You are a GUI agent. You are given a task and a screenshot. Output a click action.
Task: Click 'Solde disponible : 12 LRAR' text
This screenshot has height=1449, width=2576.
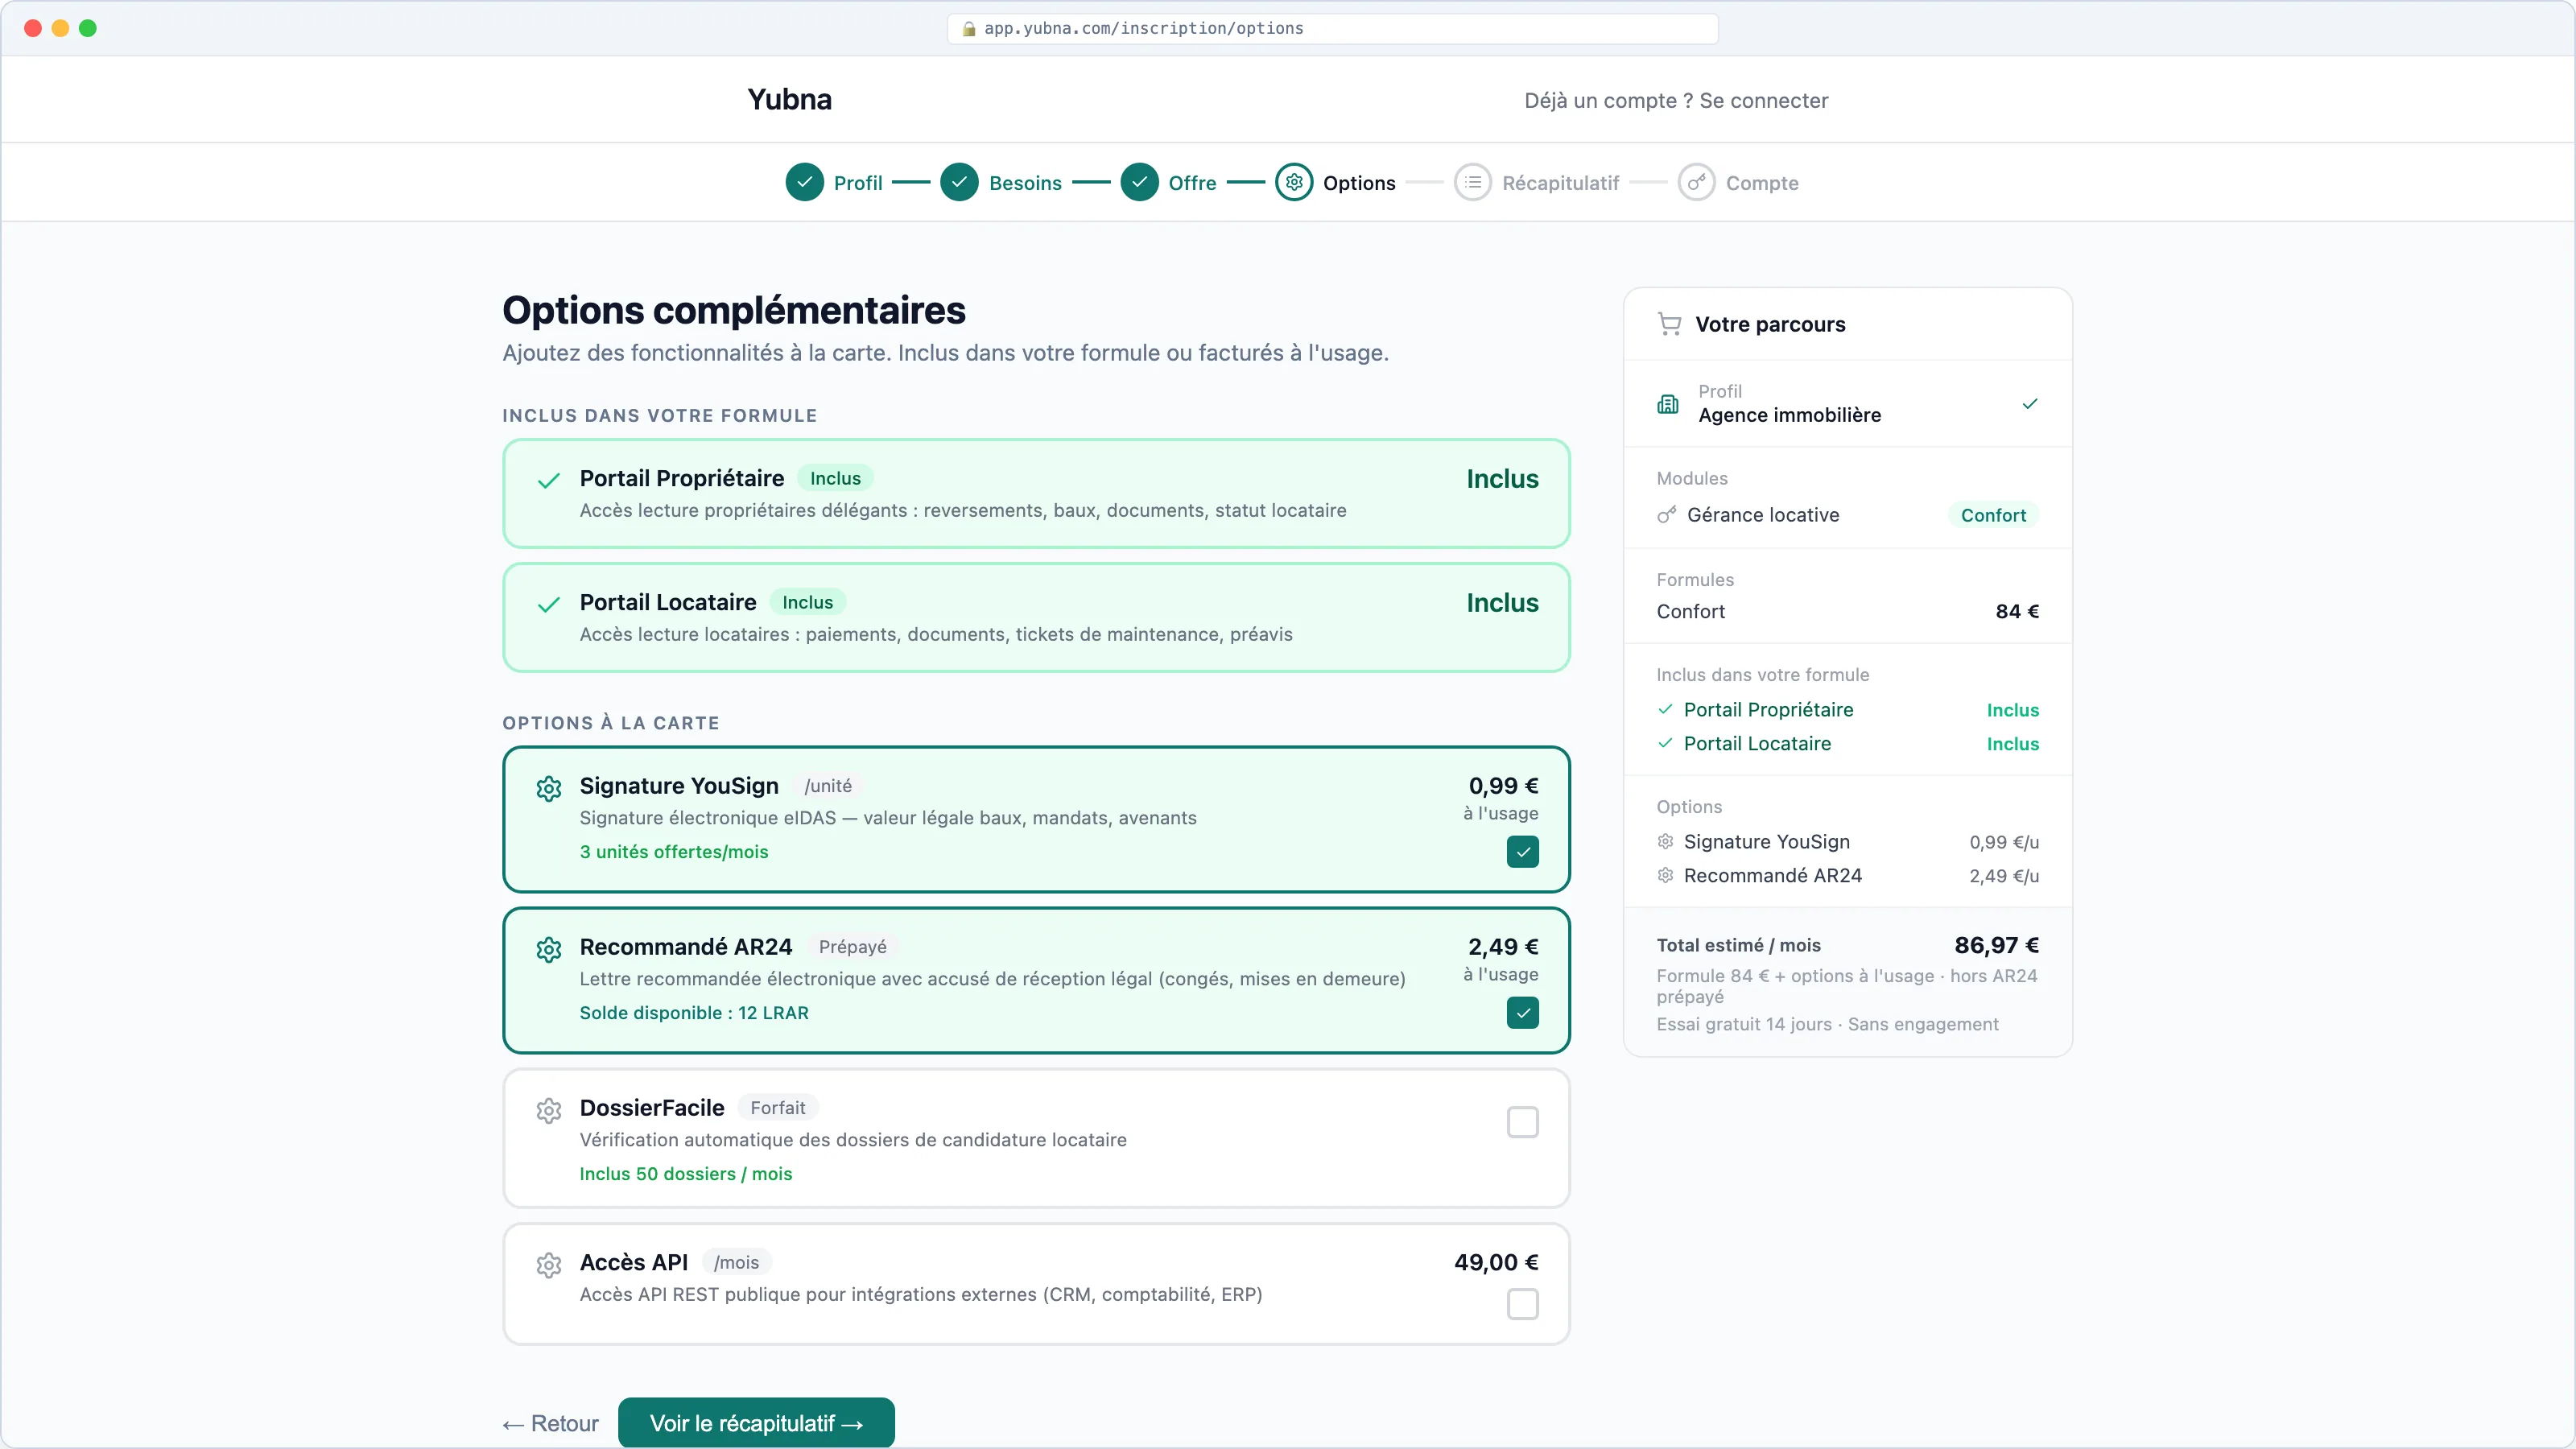pyautogui.click(x=693, y=1012)
